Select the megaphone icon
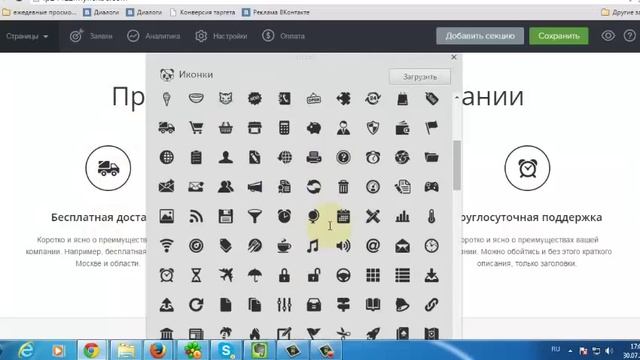The height and width of the screenshot is (360, 640). (x=255, y=187)
